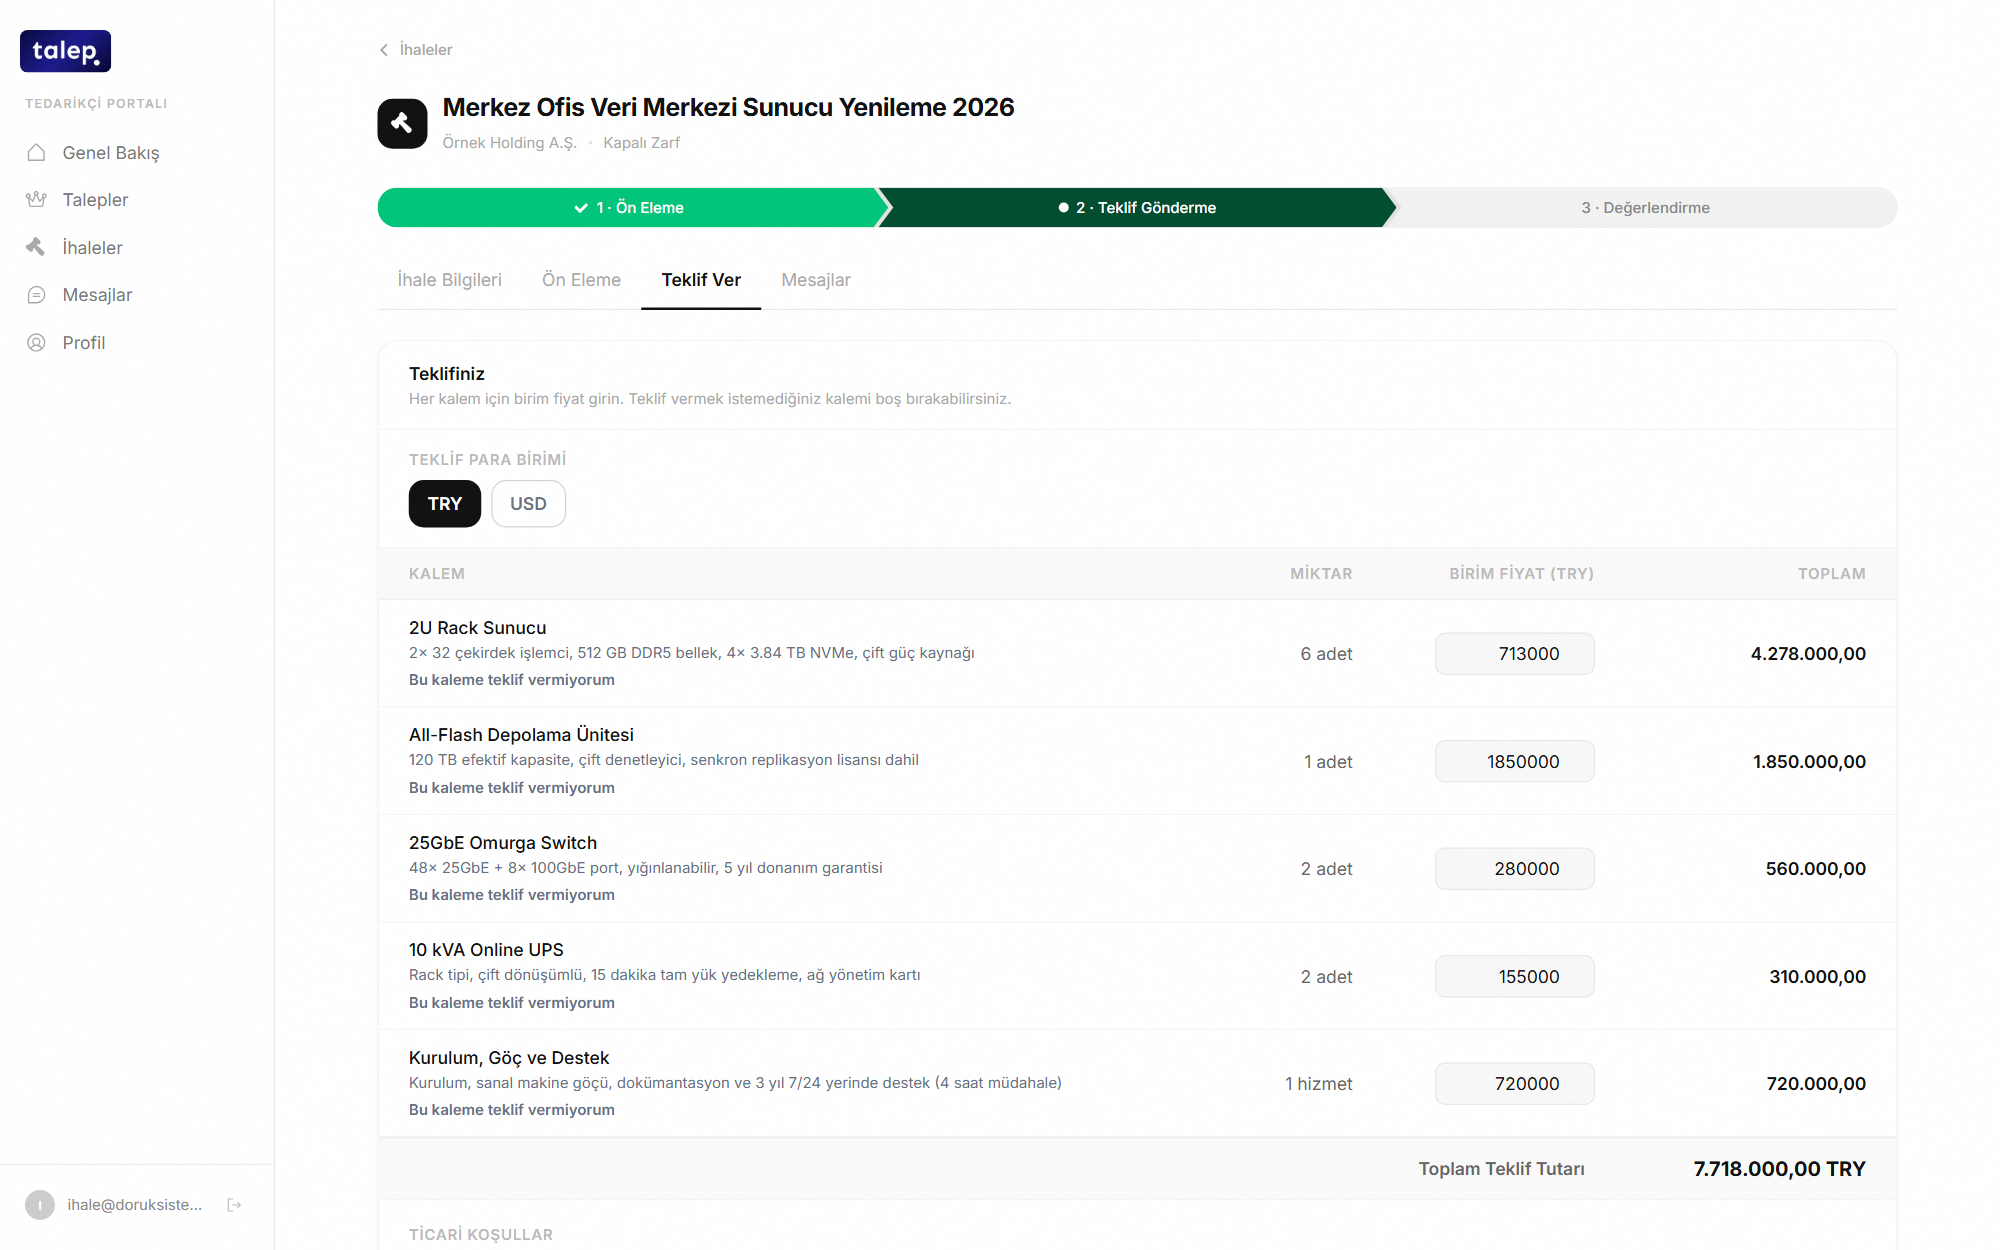Click the back chevron before İhaleler

click(384, 49)
